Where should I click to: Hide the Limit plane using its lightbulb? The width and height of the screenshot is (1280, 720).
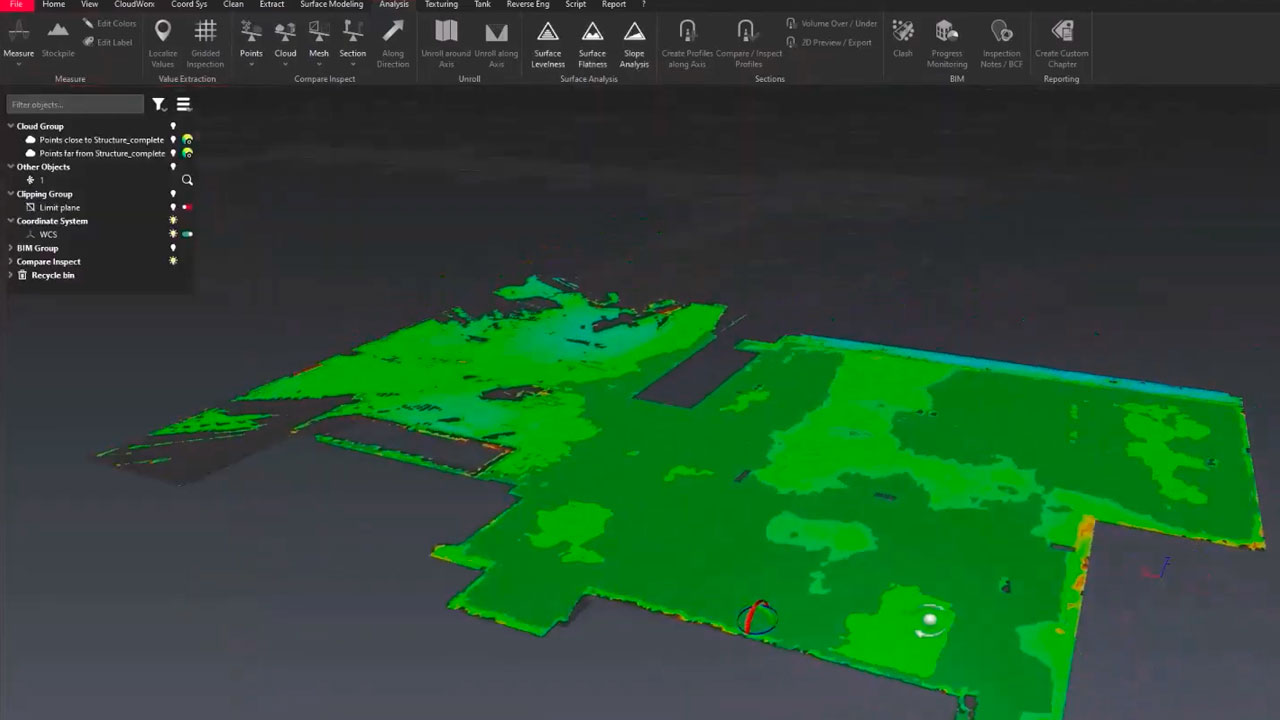click(173, 207)
